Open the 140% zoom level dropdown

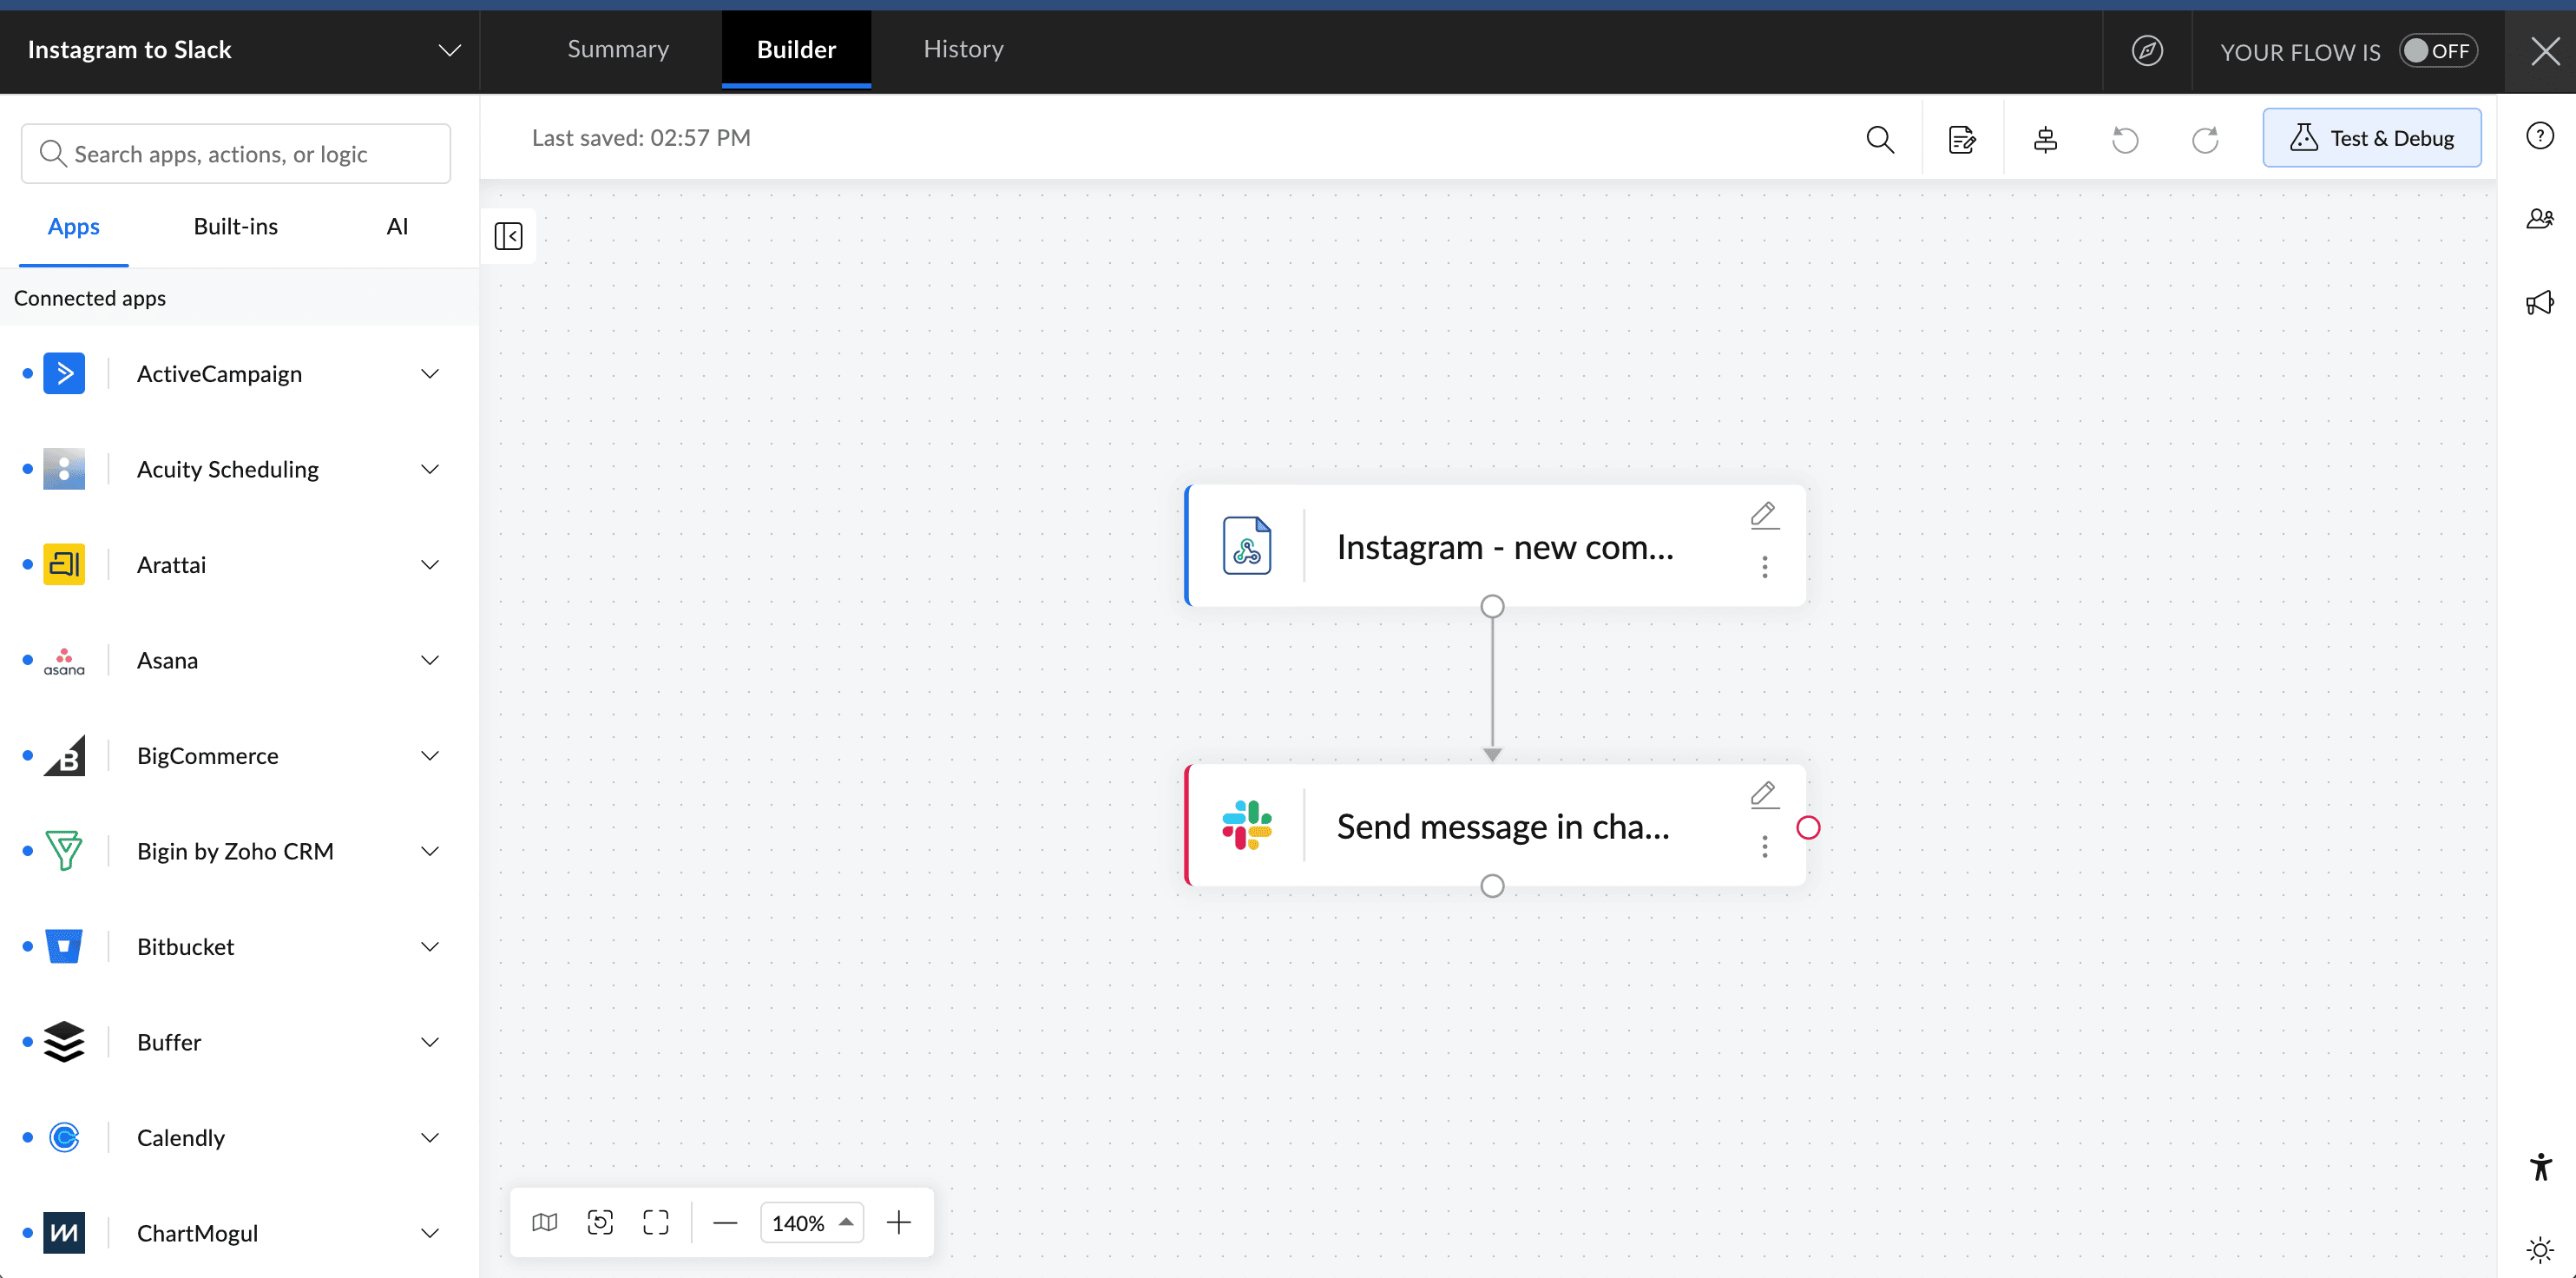coord(811,1222)
